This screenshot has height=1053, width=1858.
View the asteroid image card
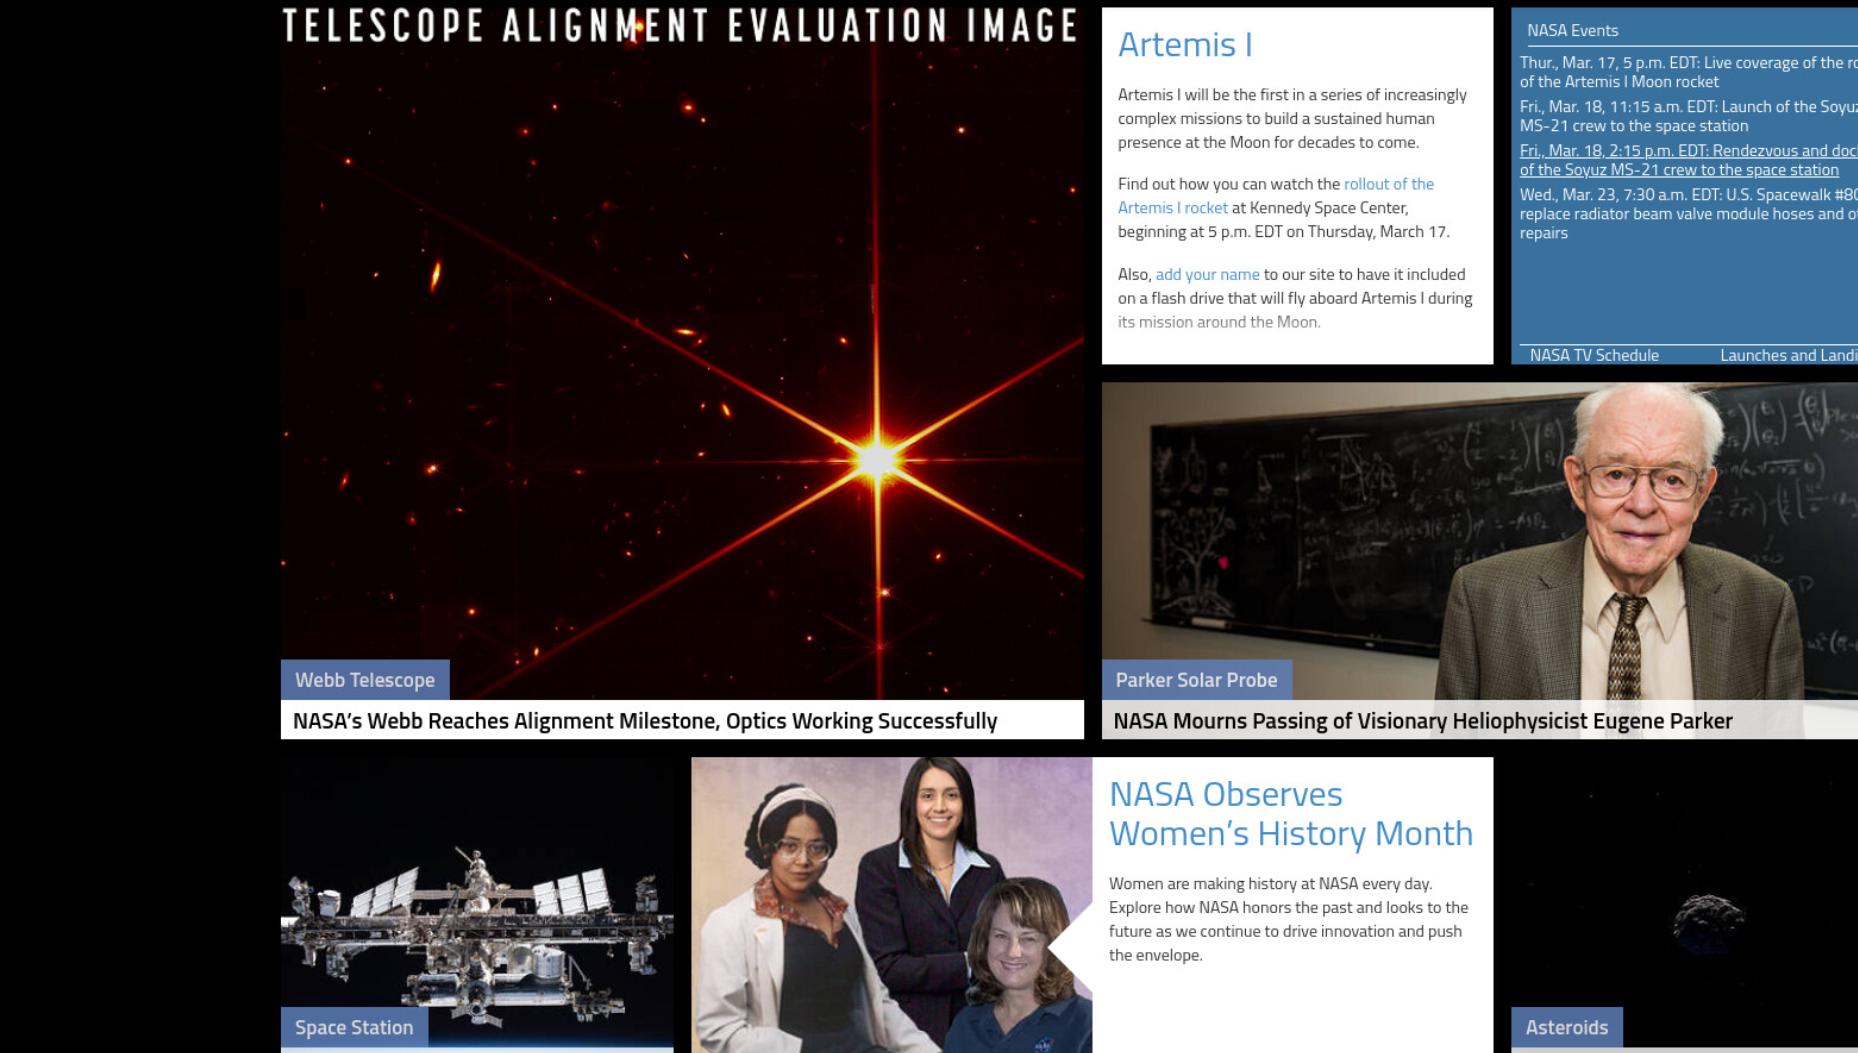[x=1684, y=902]
